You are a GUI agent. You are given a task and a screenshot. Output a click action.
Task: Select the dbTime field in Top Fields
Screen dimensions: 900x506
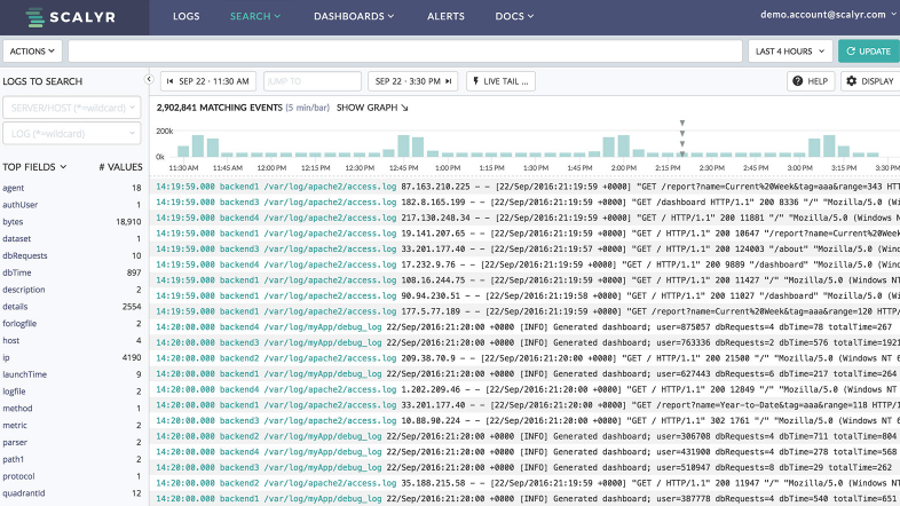(x=17, y=273)
